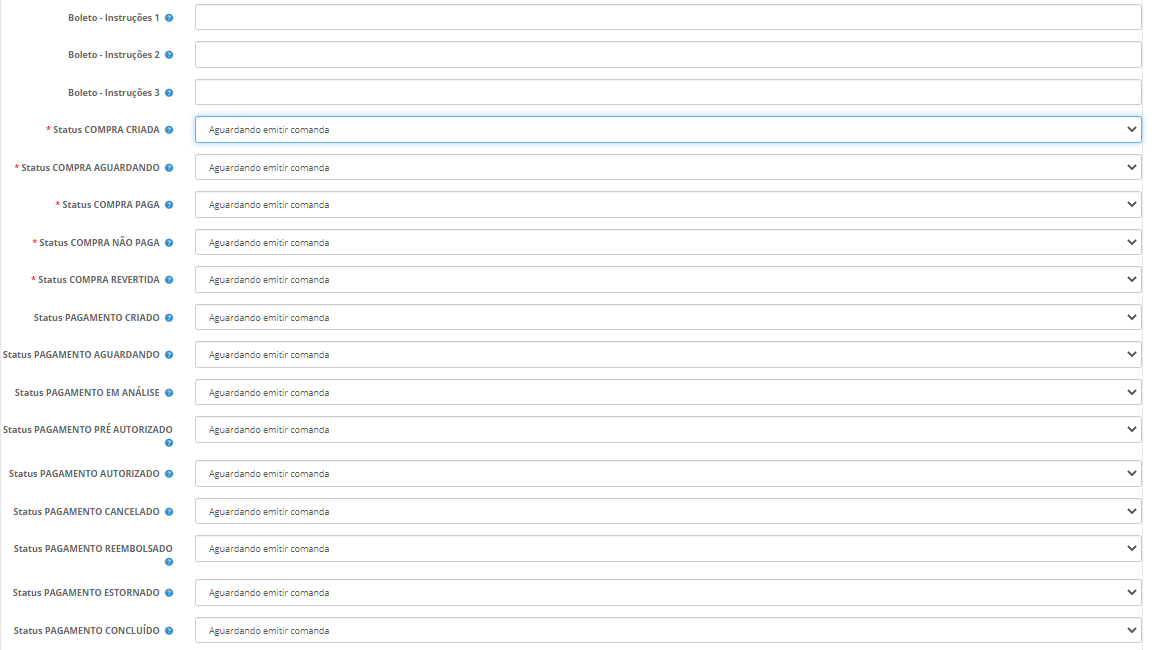Expand the Status PAGAMENTO AGUARDANDO select box

coord(667,355)
